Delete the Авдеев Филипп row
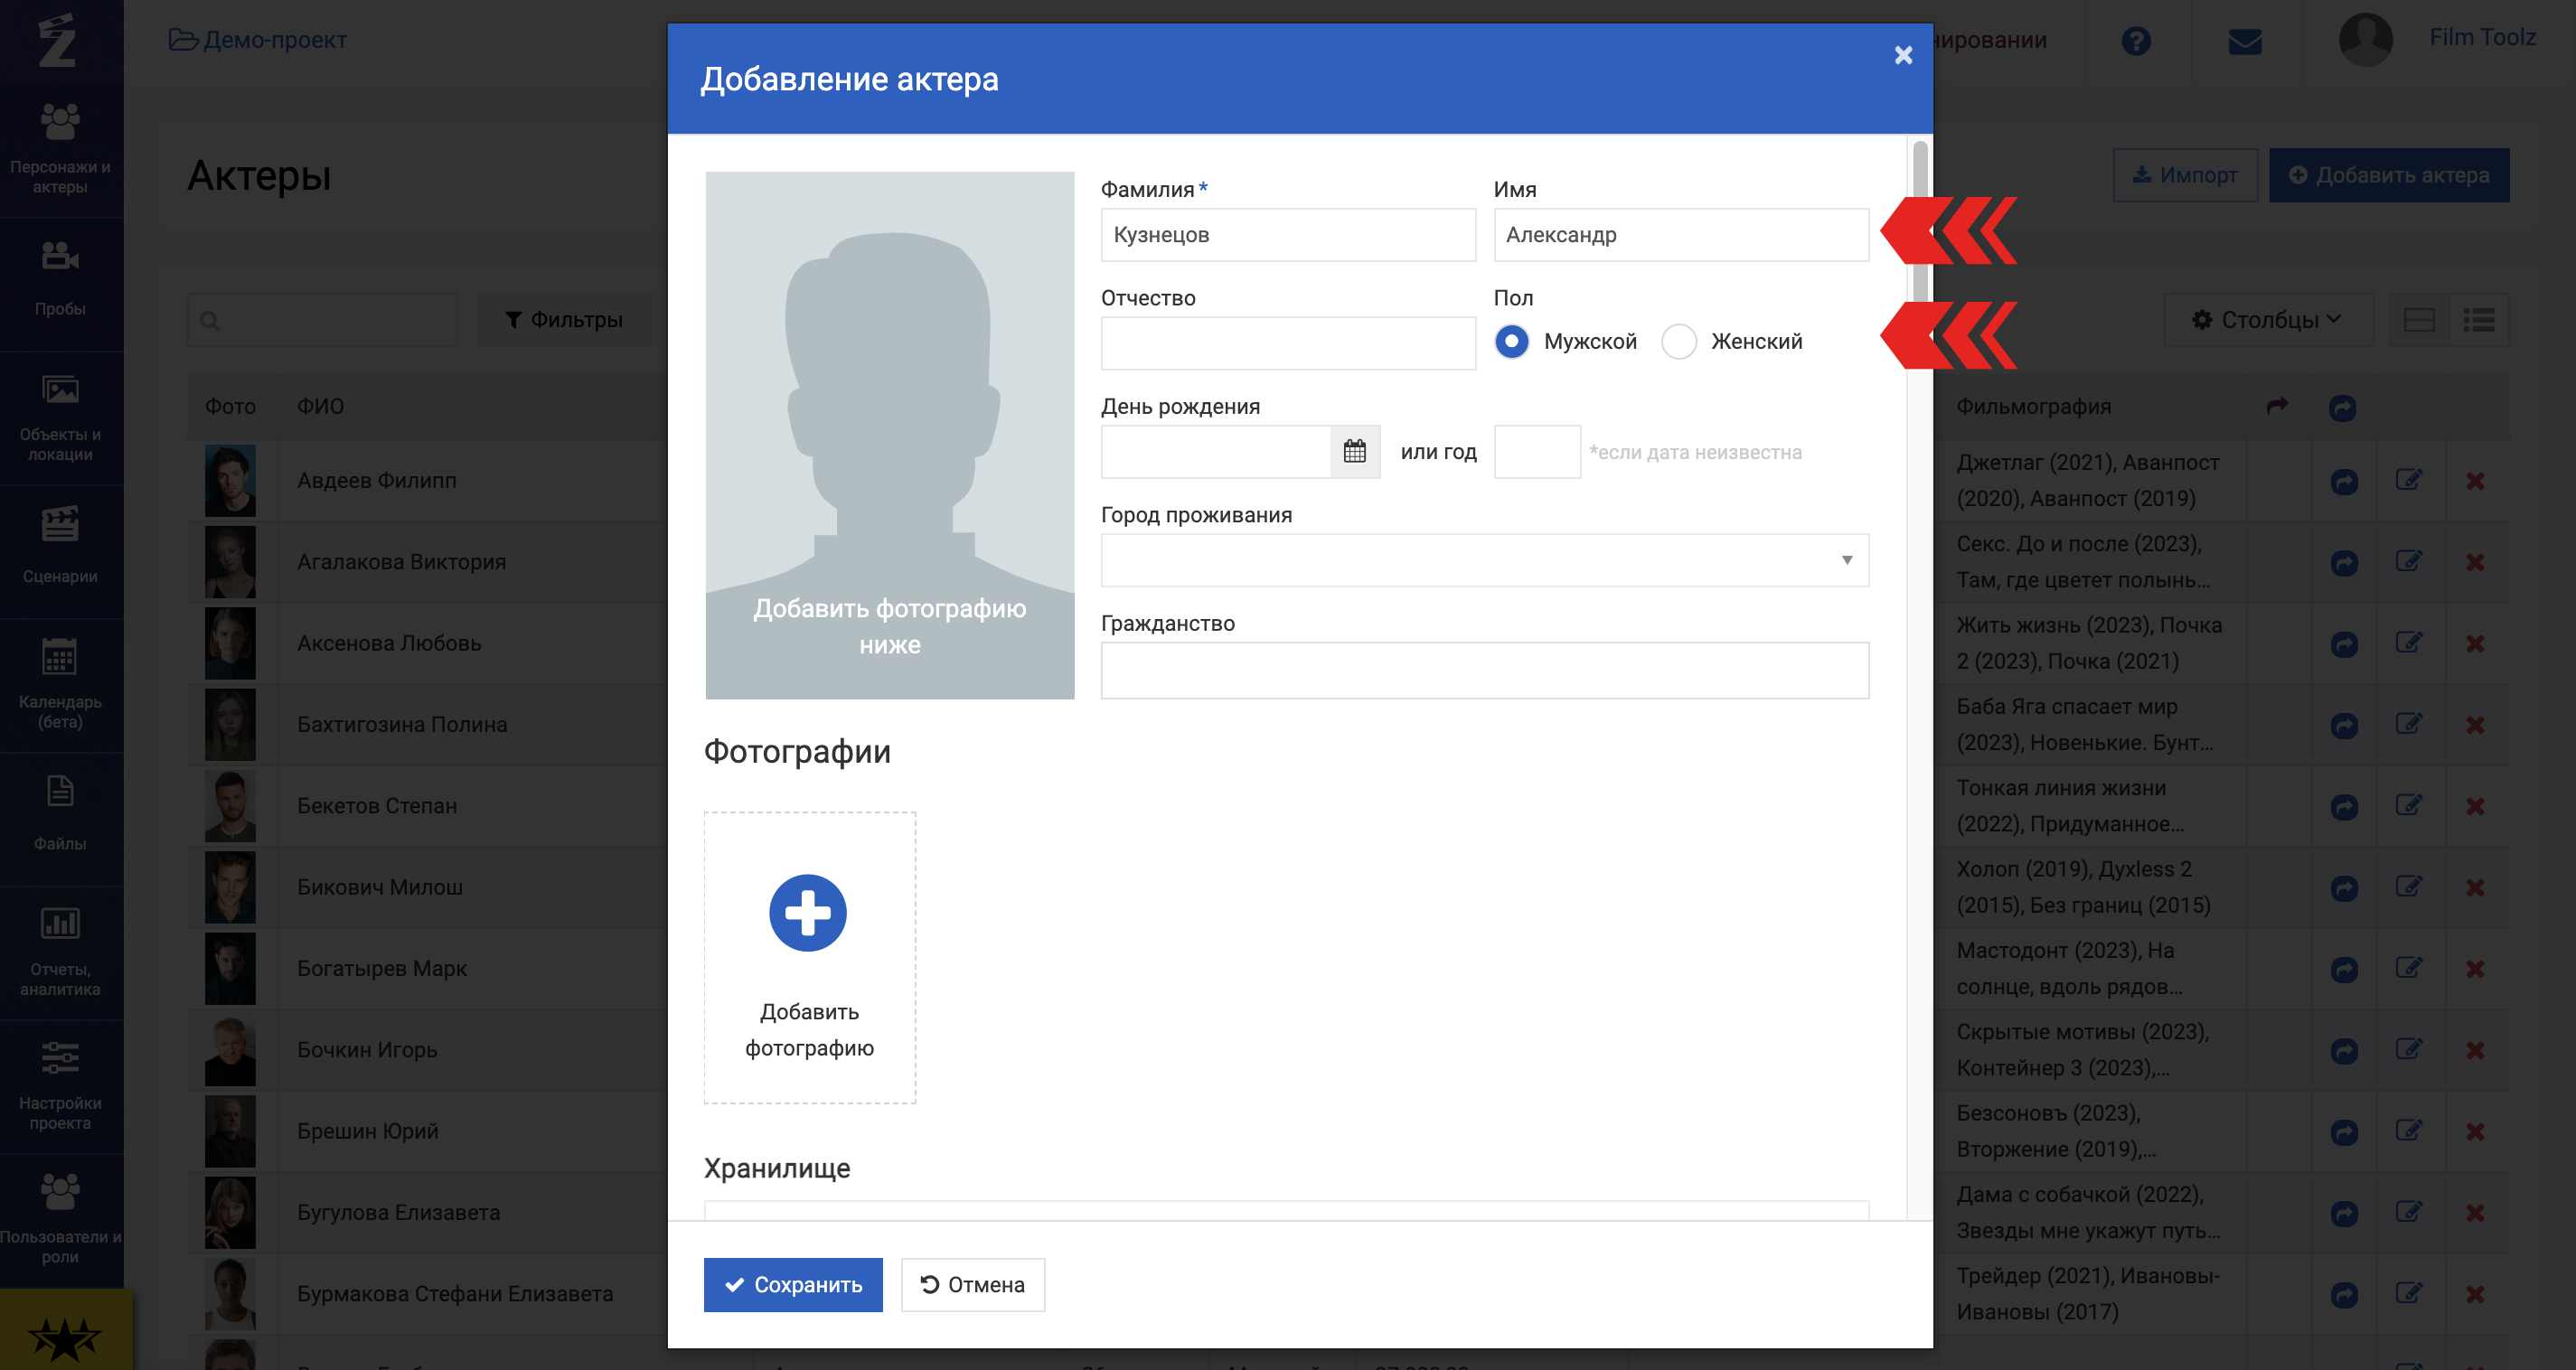This screenshot has height=1370, width=2576. (2474, 481)
